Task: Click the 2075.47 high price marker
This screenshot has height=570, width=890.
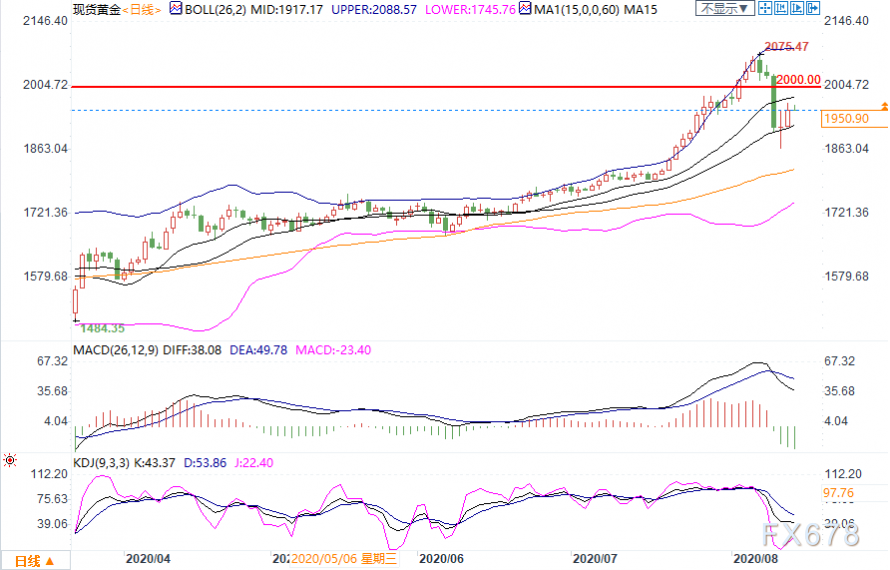Action: [786, 47]
